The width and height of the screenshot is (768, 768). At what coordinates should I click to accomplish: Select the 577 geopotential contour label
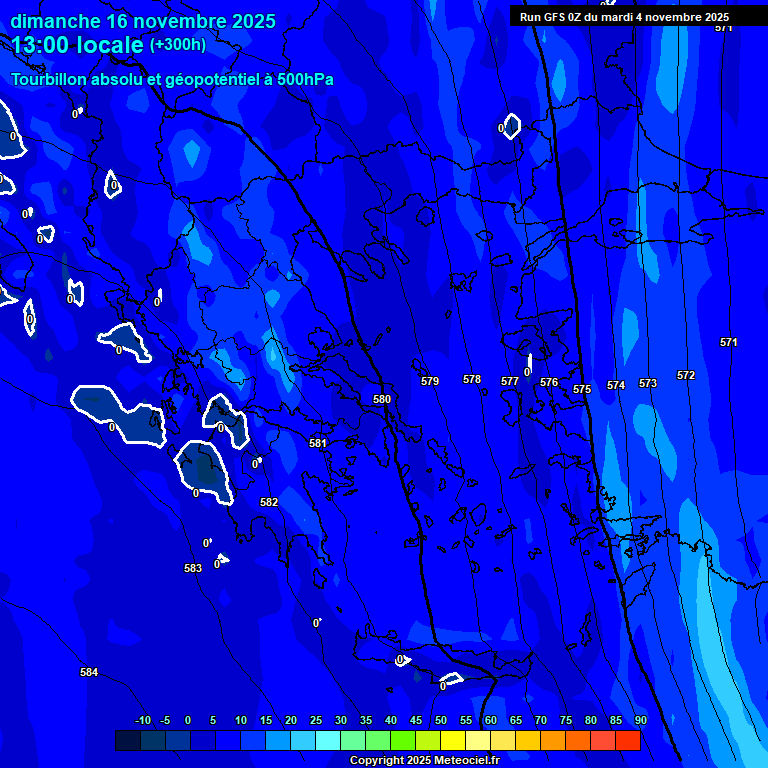point(510,381)
